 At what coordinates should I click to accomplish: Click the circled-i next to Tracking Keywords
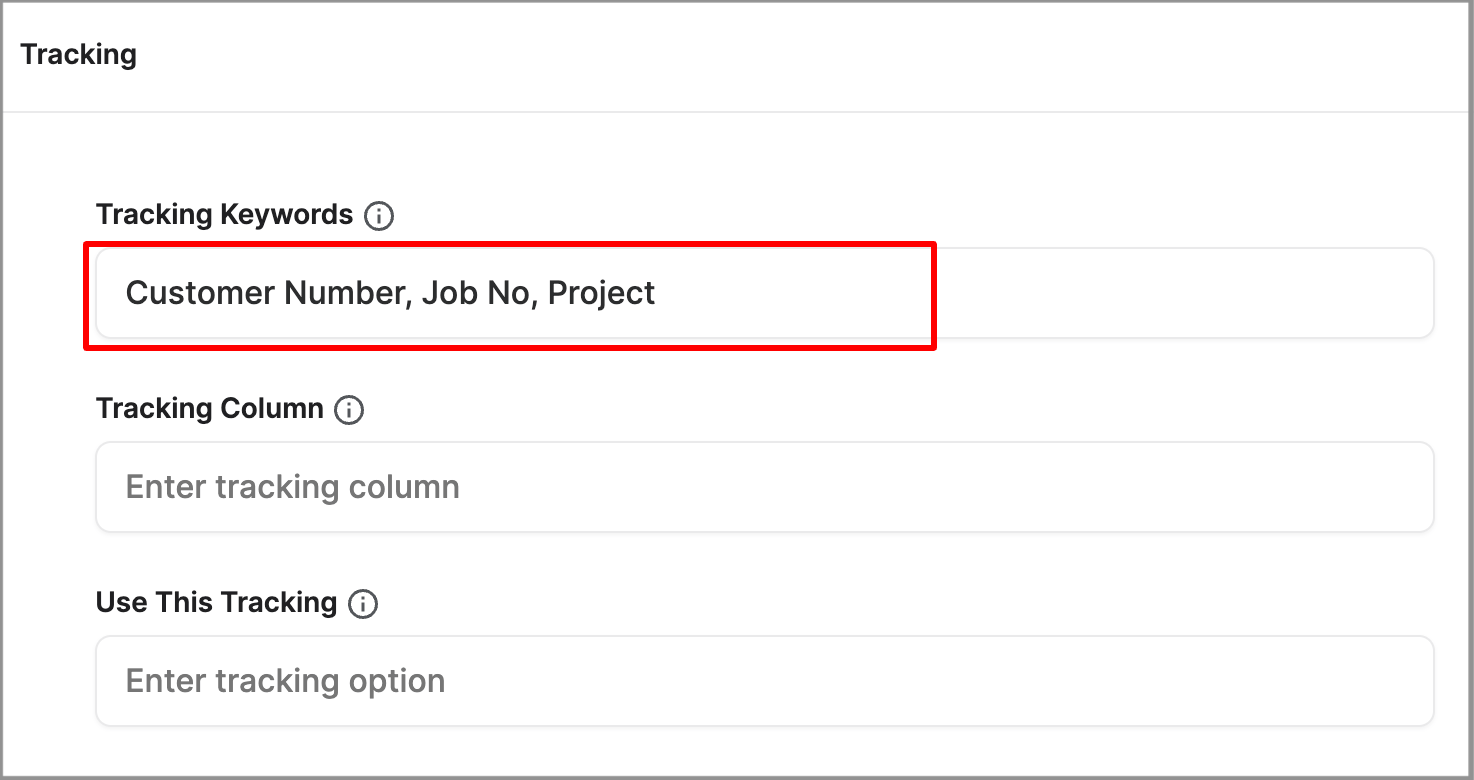(378, 215)
